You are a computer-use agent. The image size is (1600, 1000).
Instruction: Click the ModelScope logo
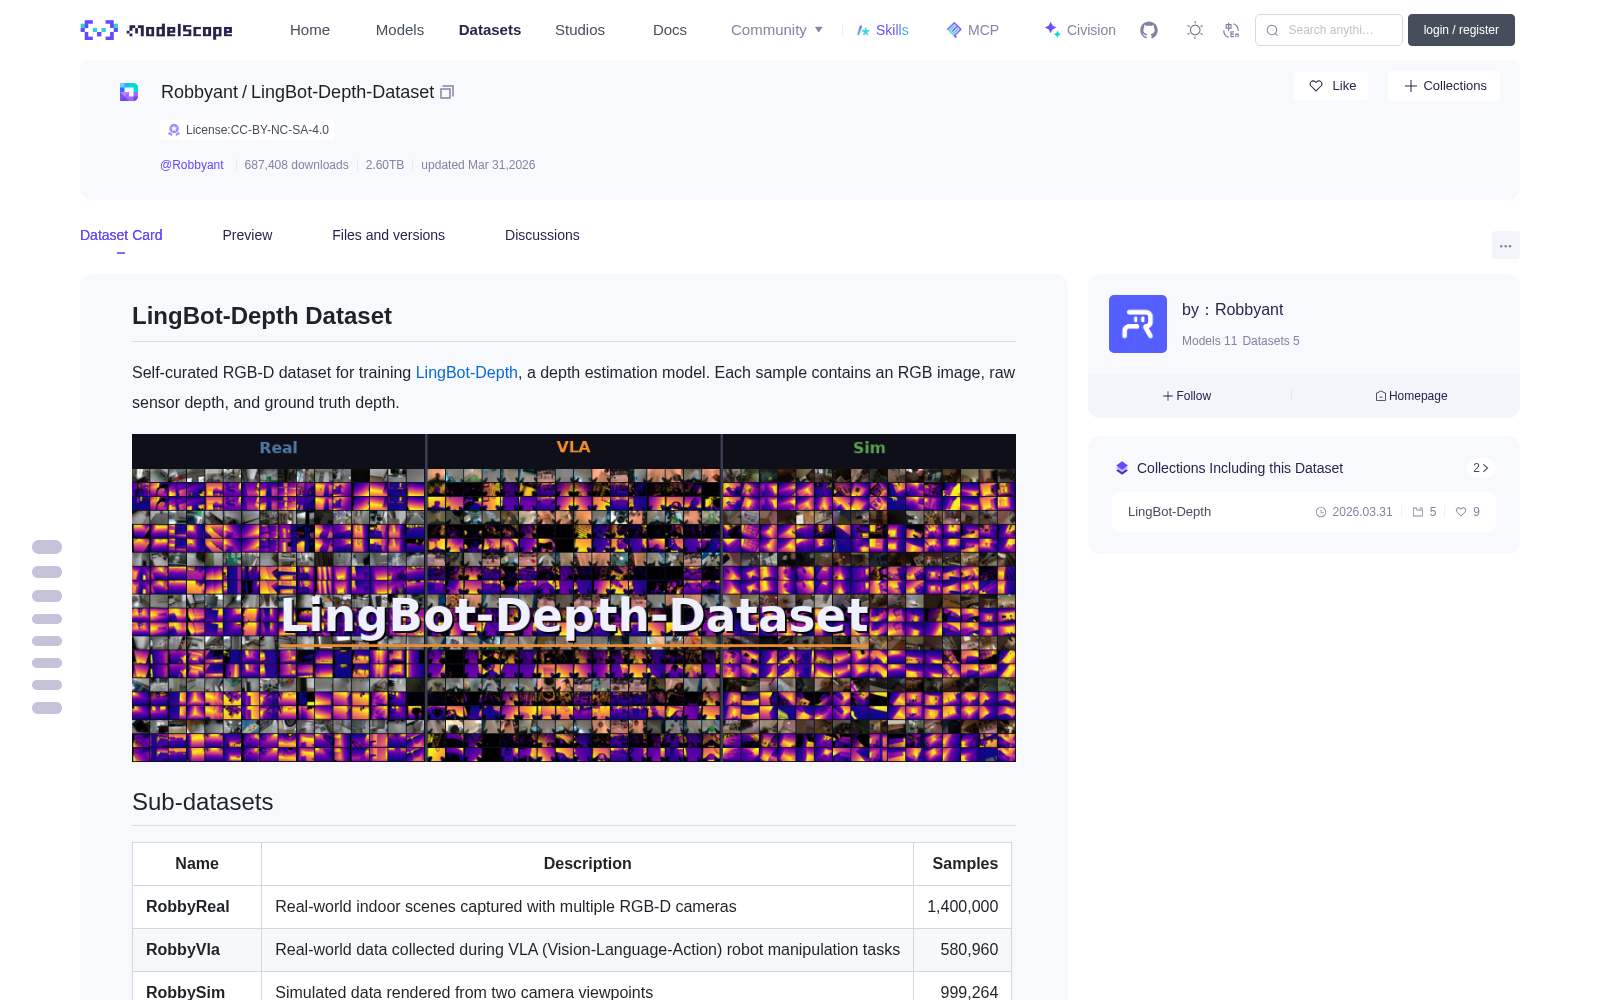[x=157, y=30]
